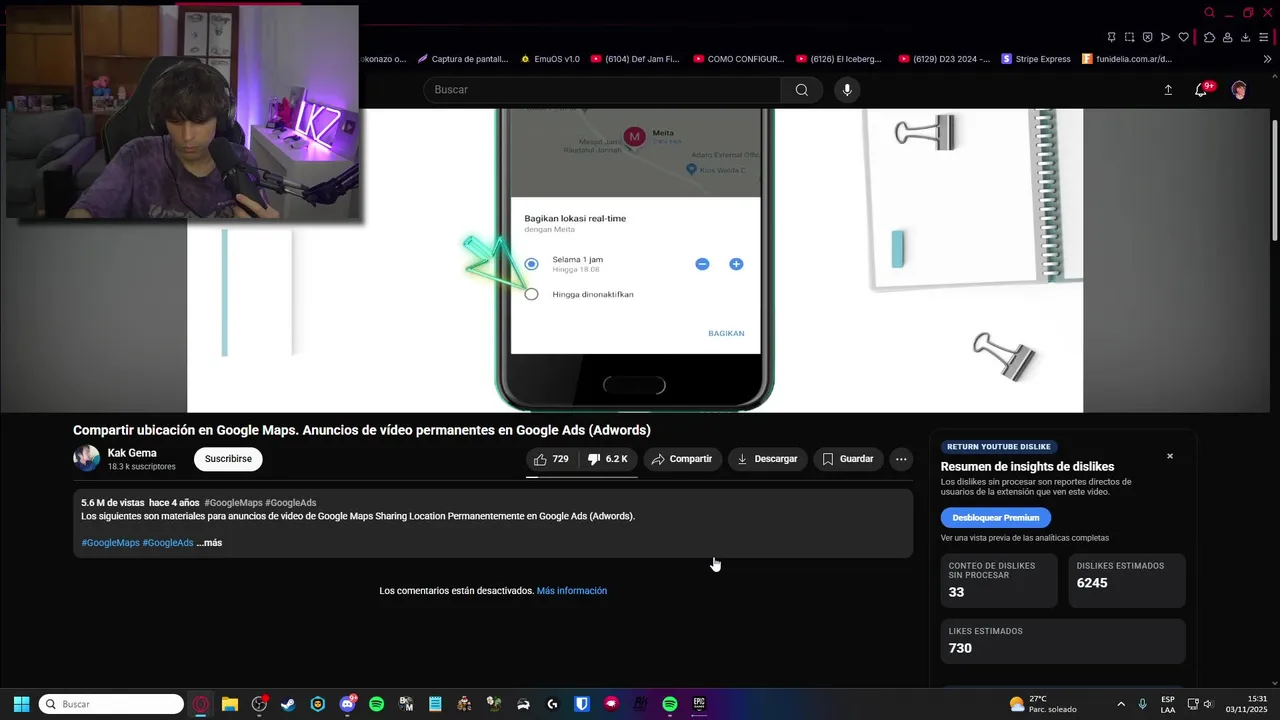Close the Return YouTube Dislike panel
1280x720 pixels.
pos(1170,456)
